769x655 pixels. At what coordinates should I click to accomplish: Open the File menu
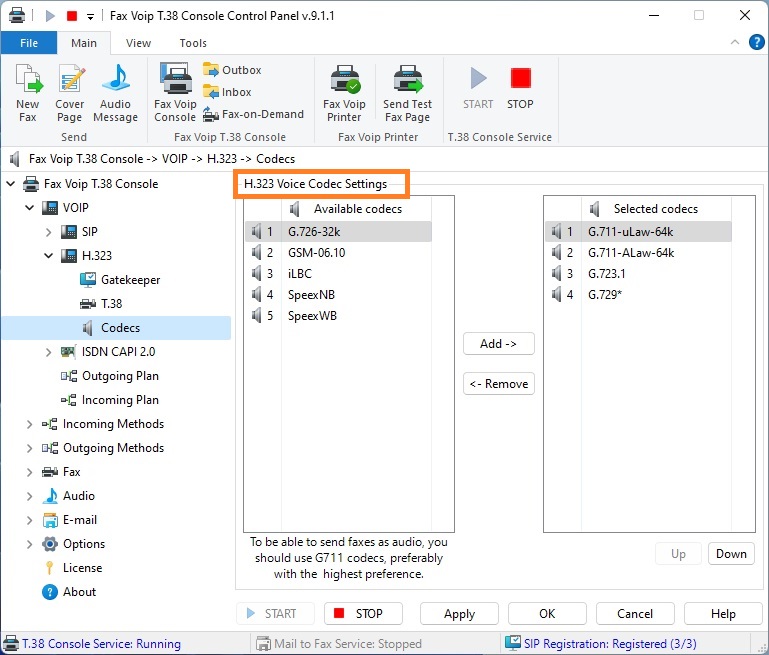tap(29, 43)
